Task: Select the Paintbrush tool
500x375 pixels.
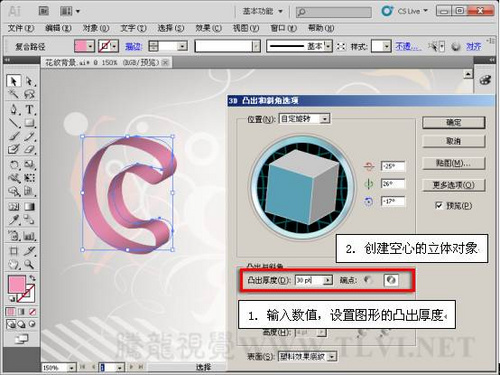Action: click(13, 136)
